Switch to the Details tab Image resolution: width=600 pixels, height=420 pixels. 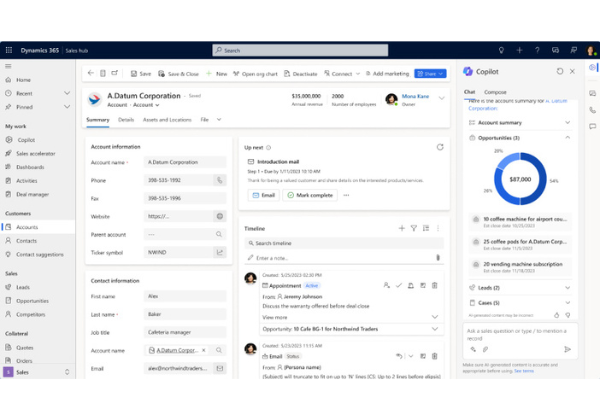click(x=126, y=119)
